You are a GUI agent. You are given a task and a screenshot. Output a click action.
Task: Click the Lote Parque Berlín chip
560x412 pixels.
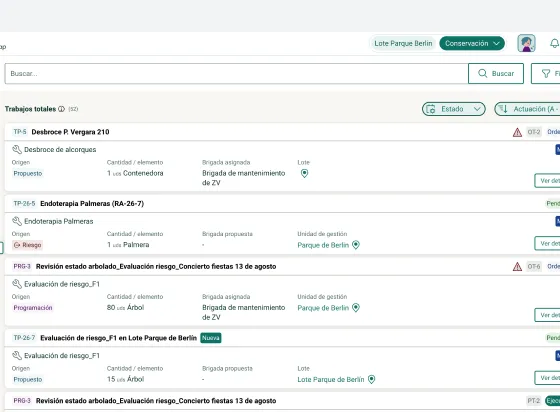[x=403, y=43]
